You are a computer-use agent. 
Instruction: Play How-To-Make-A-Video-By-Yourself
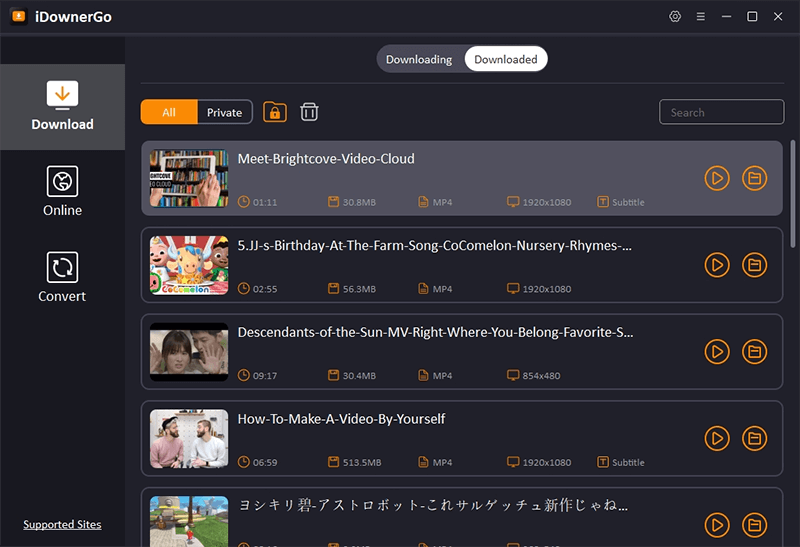pos(716,438)
